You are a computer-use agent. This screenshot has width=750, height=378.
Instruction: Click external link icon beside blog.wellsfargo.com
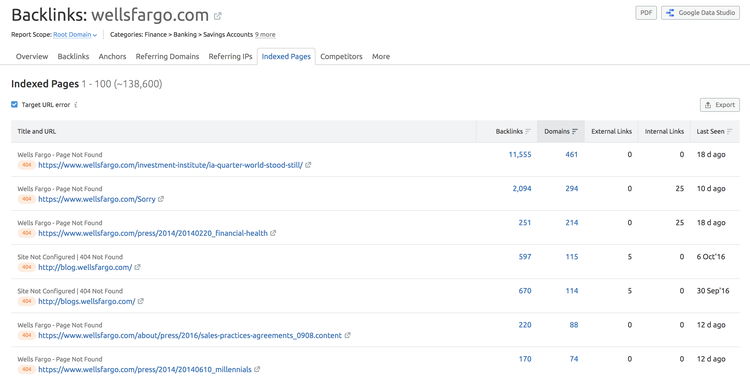click(137, 267)
